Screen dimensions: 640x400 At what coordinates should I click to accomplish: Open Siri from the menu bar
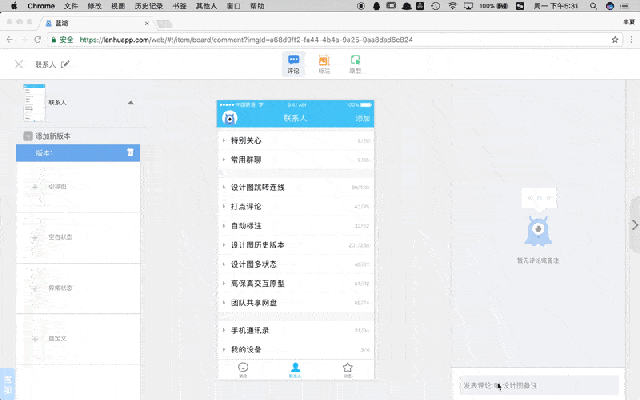tap(610, 6)
